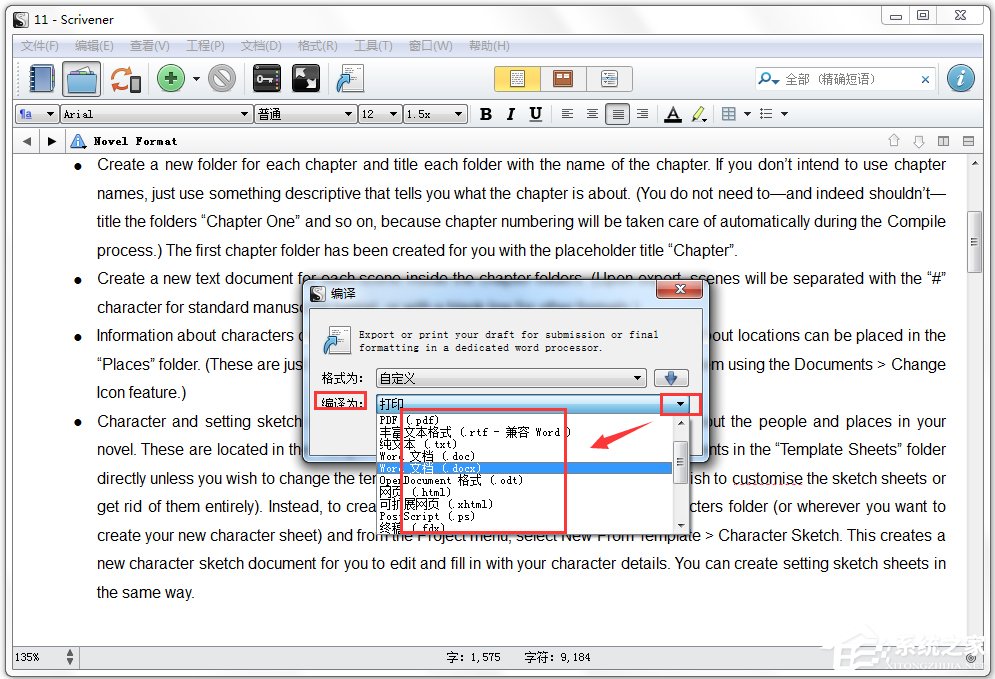995x679 pixels.
Task: Open the 1.5x line spacing dropdown
Action: pos(435,114)
